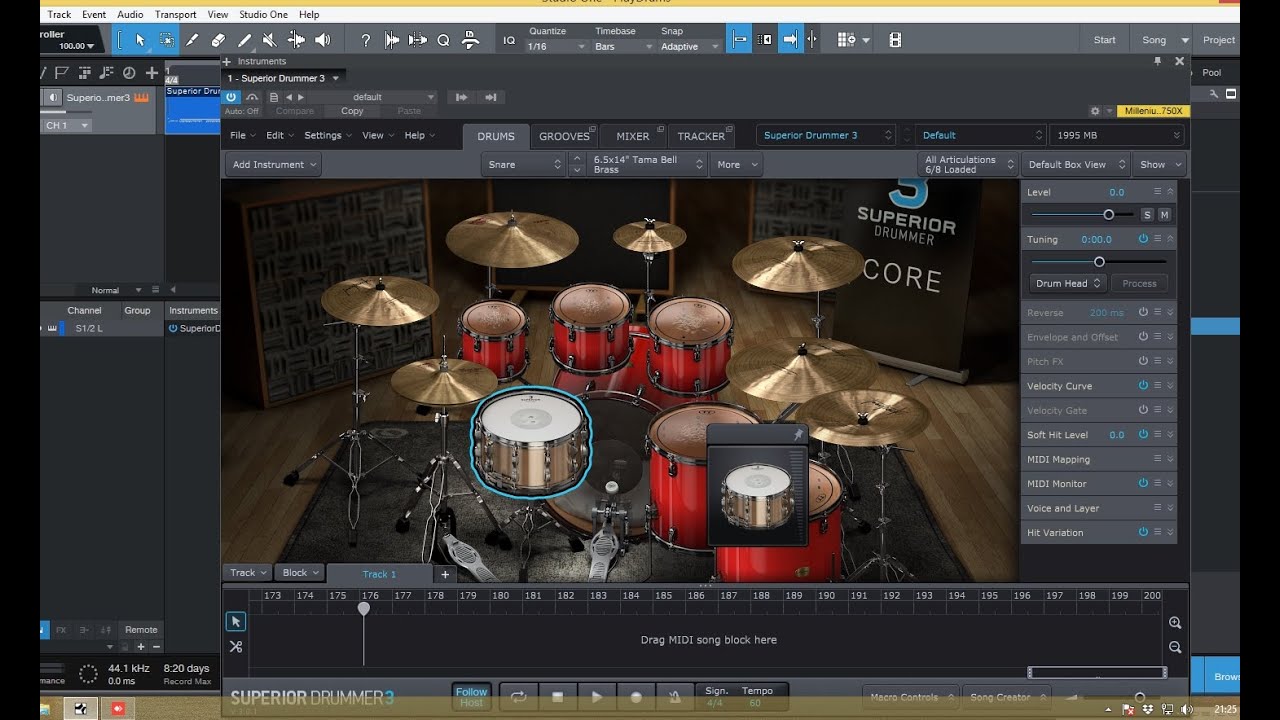Image resolution: width=1280 pixels, height=720 pixels.
Task: Expand the Voice and Layer section
Action: click(1170, 508)
